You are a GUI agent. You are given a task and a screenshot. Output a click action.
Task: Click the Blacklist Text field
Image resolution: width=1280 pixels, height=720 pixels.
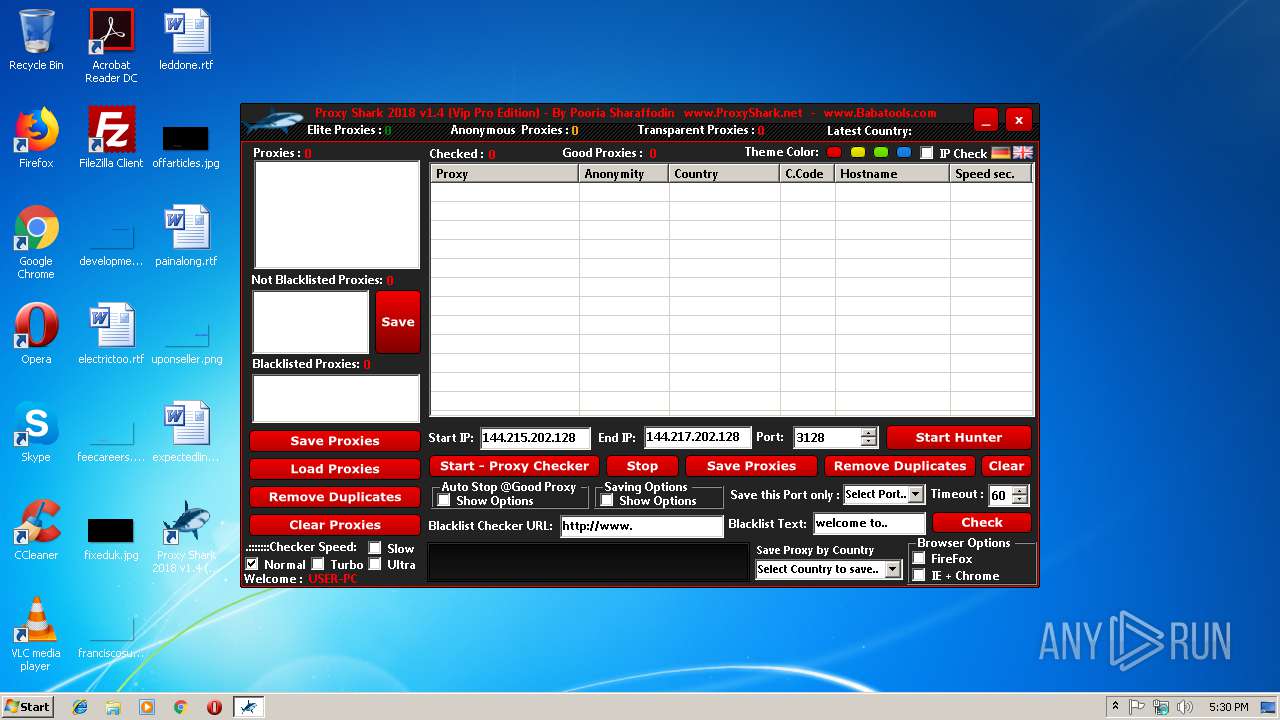coord(869,523)
